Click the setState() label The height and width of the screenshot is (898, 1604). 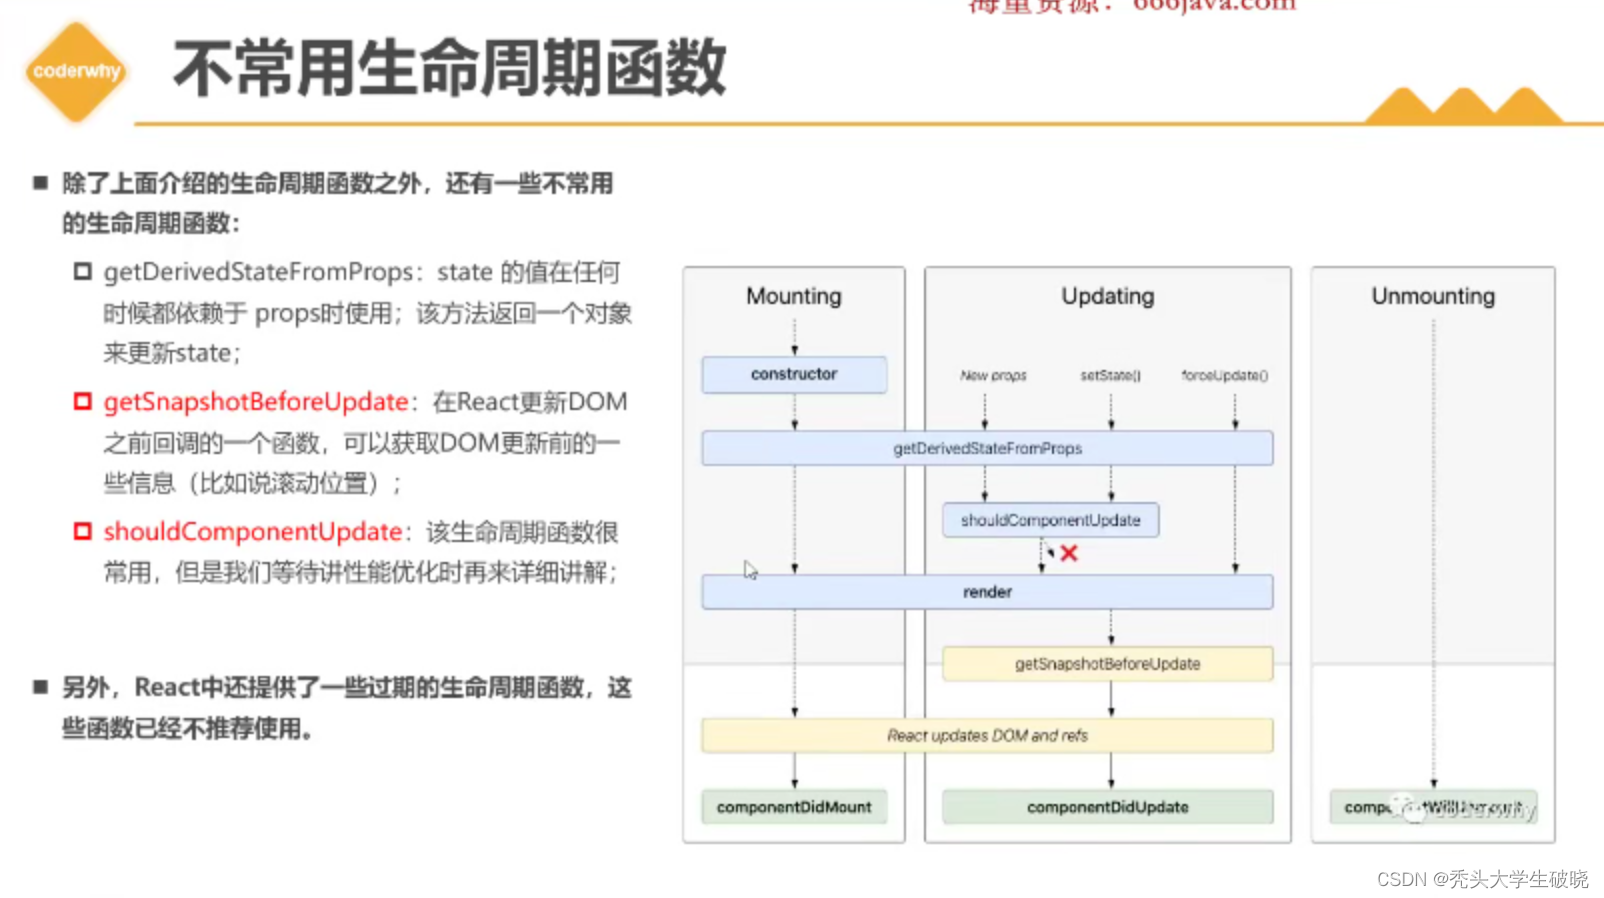[x=1110, y=376]
